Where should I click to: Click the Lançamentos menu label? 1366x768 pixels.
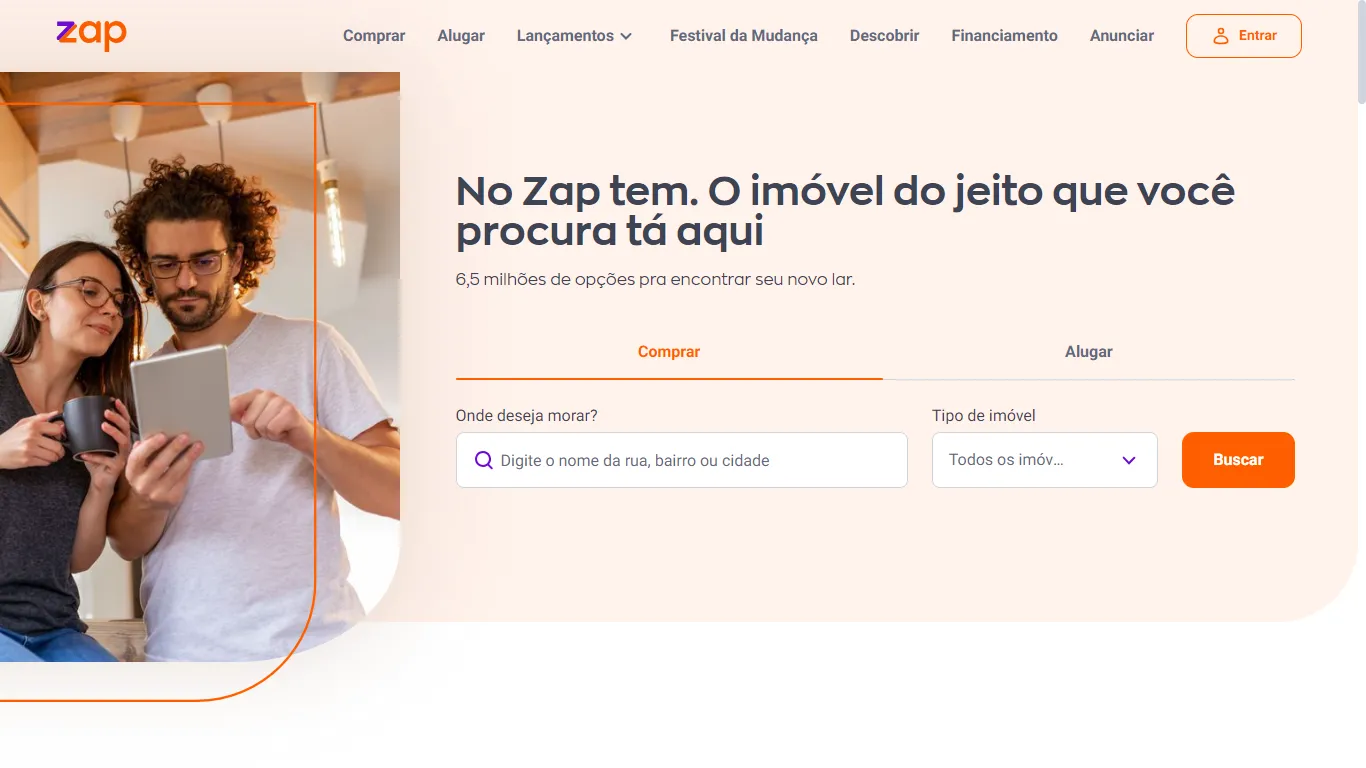tap(565, 36)
